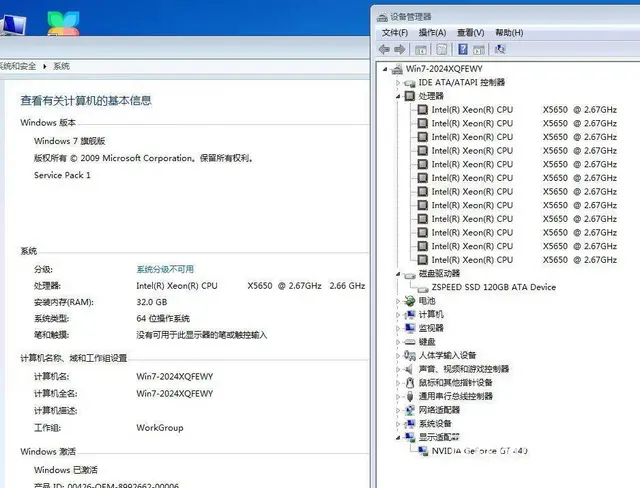Viewport: 640px width, 488px height.
Task: Click the blue Help question-mark toolbar icon
Action: pos(463,49)
